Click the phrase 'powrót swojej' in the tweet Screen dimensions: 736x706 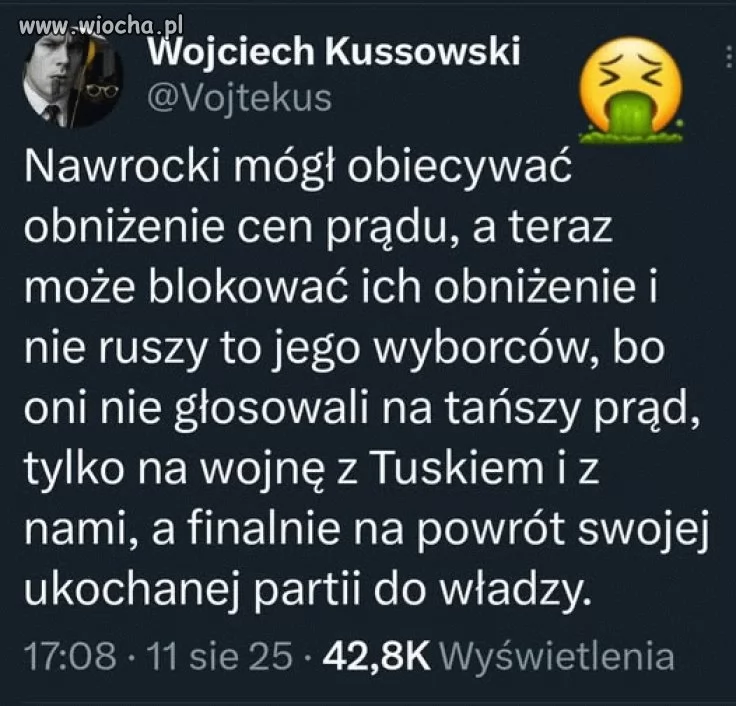[x=562, y=530]
